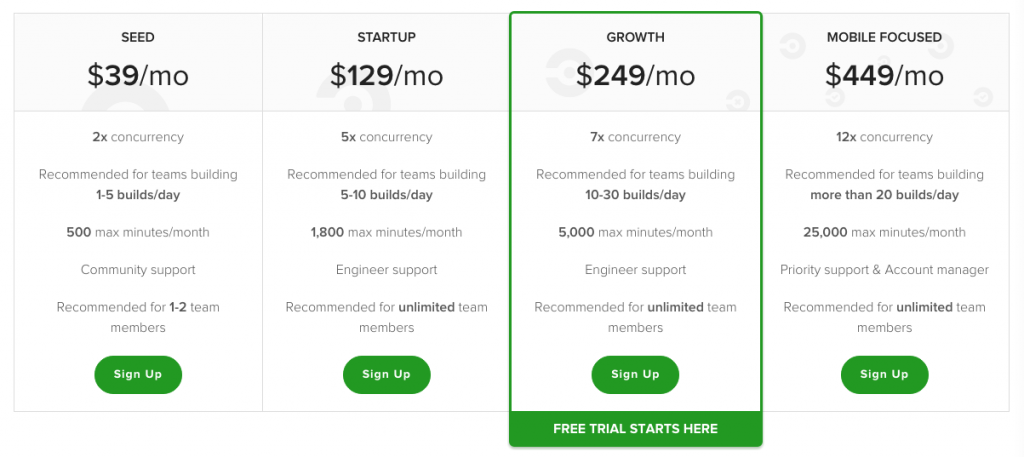
Task: Click Community support in Seed plan
Action: pos(138,270)
